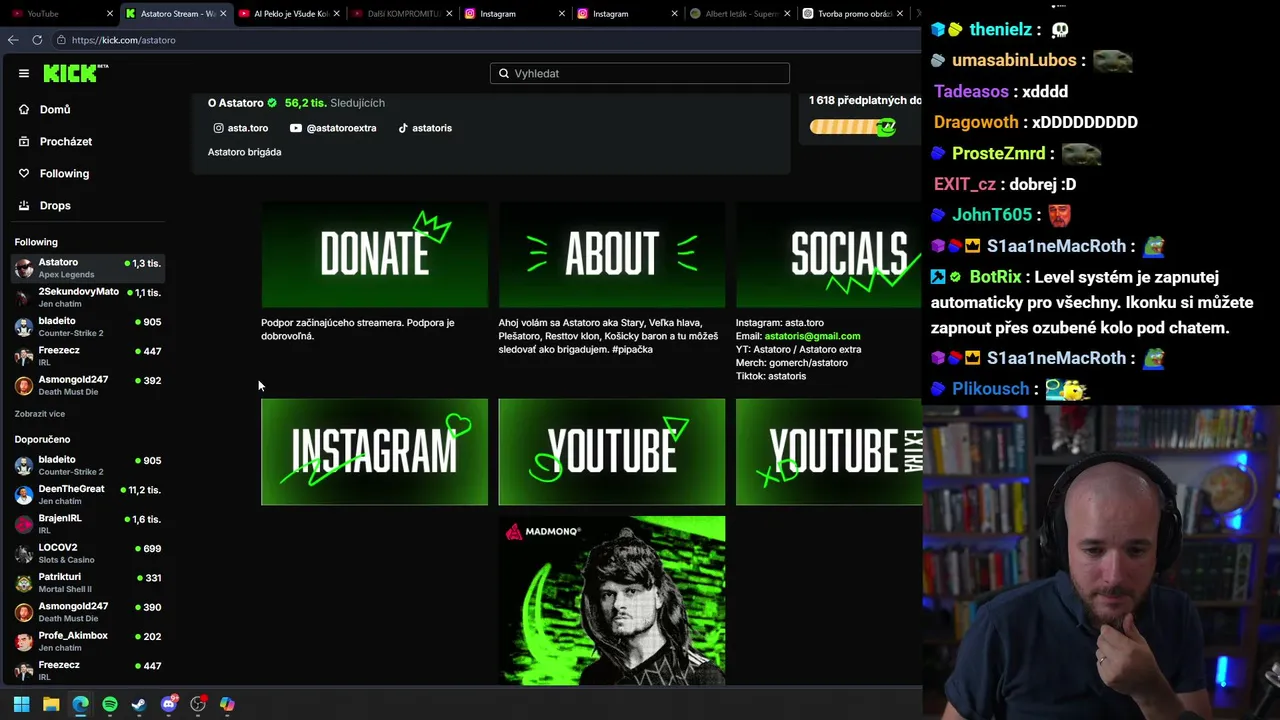Image resolution: width=1280 pixels, height=720 pixels.
Task: Click the BotRix username in chat
Action: (995, 278)
